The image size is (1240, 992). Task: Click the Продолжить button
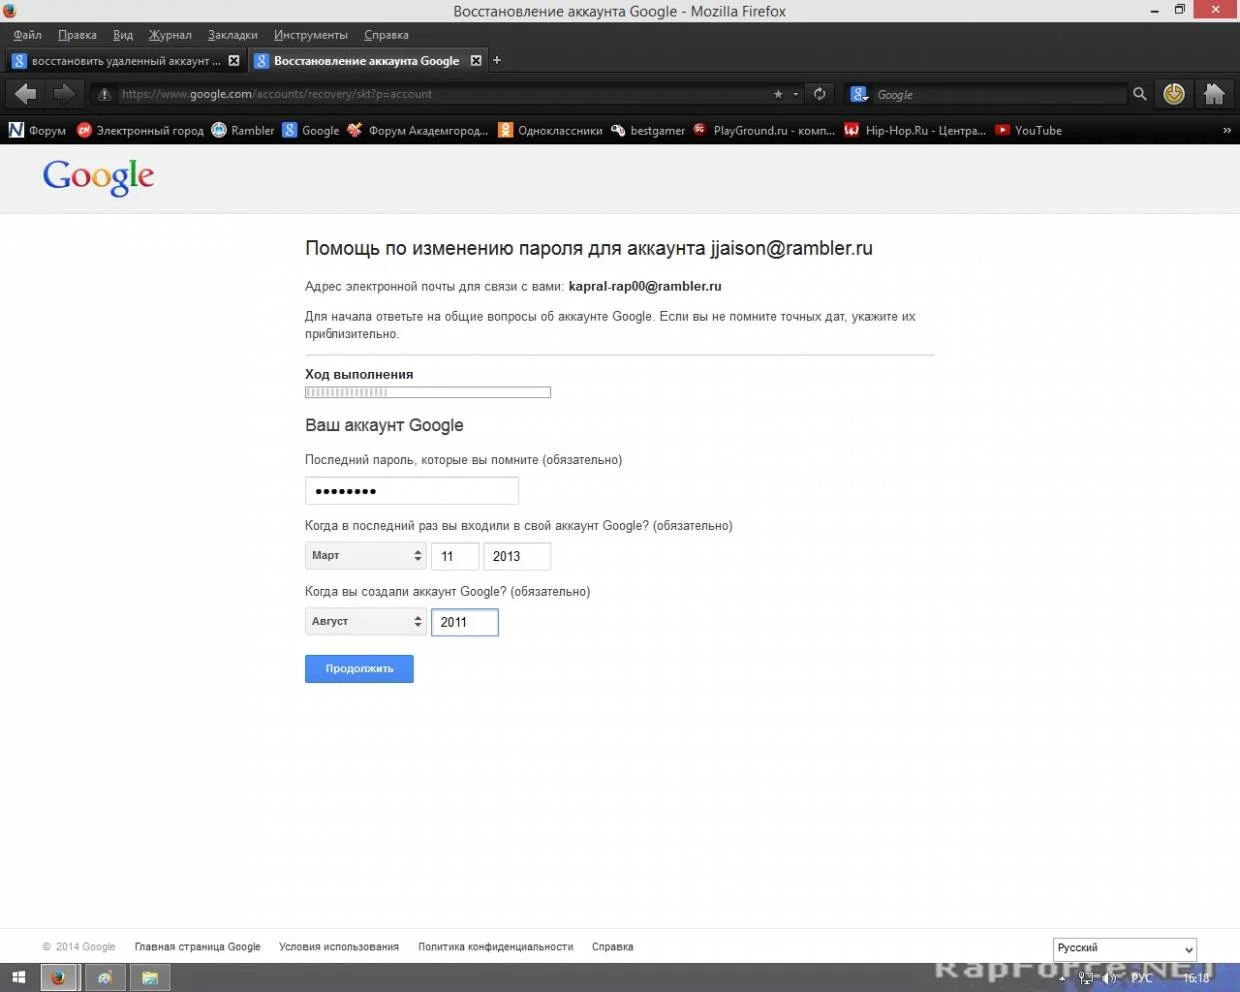(359, 669)
